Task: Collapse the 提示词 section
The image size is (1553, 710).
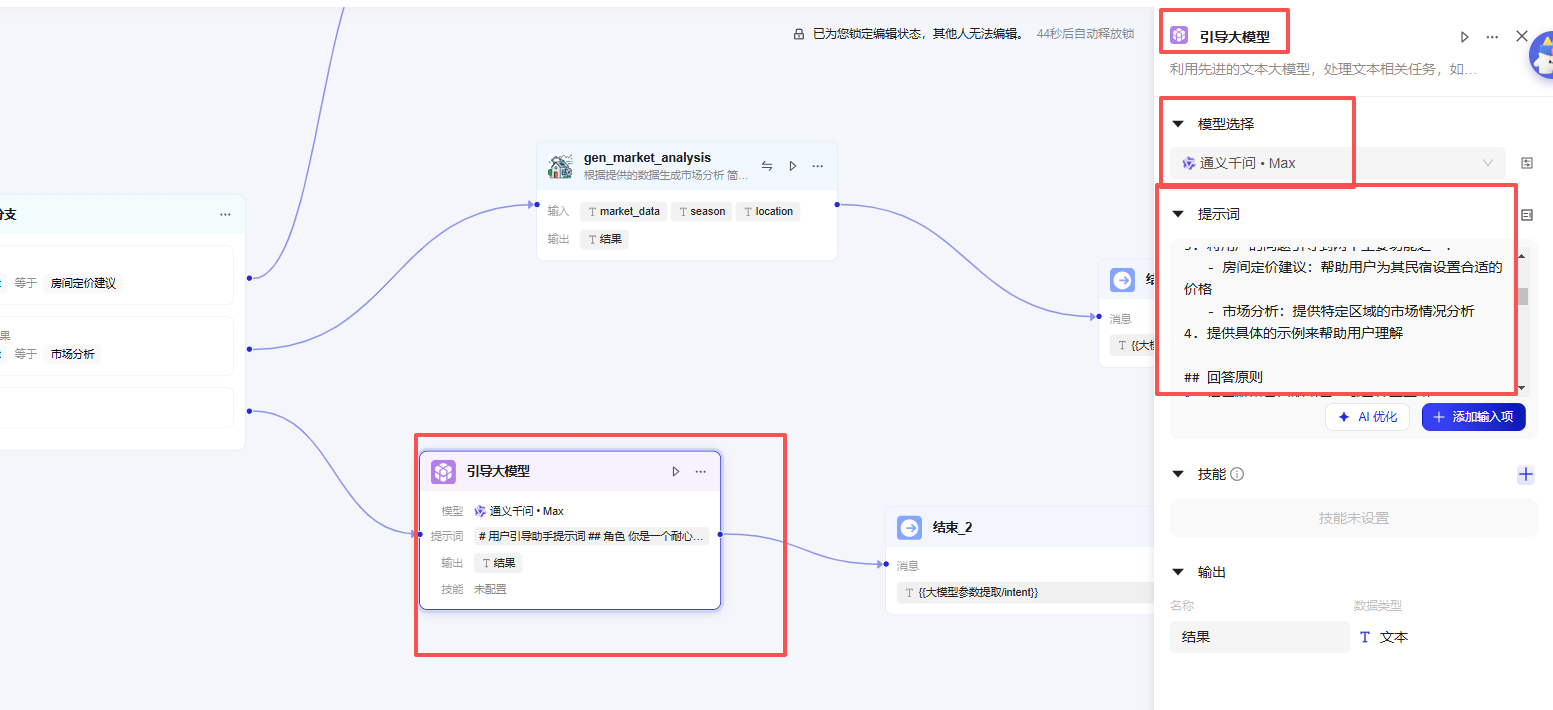Action: point(1178,214)
